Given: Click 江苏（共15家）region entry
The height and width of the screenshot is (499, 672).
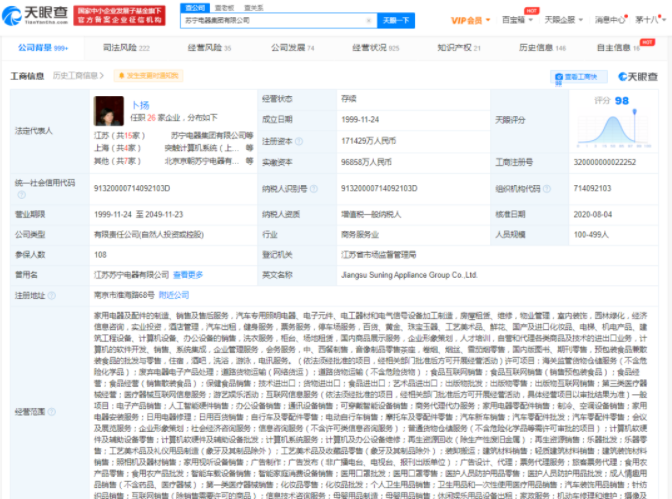Looking at the screenshot, I should 120,135.
